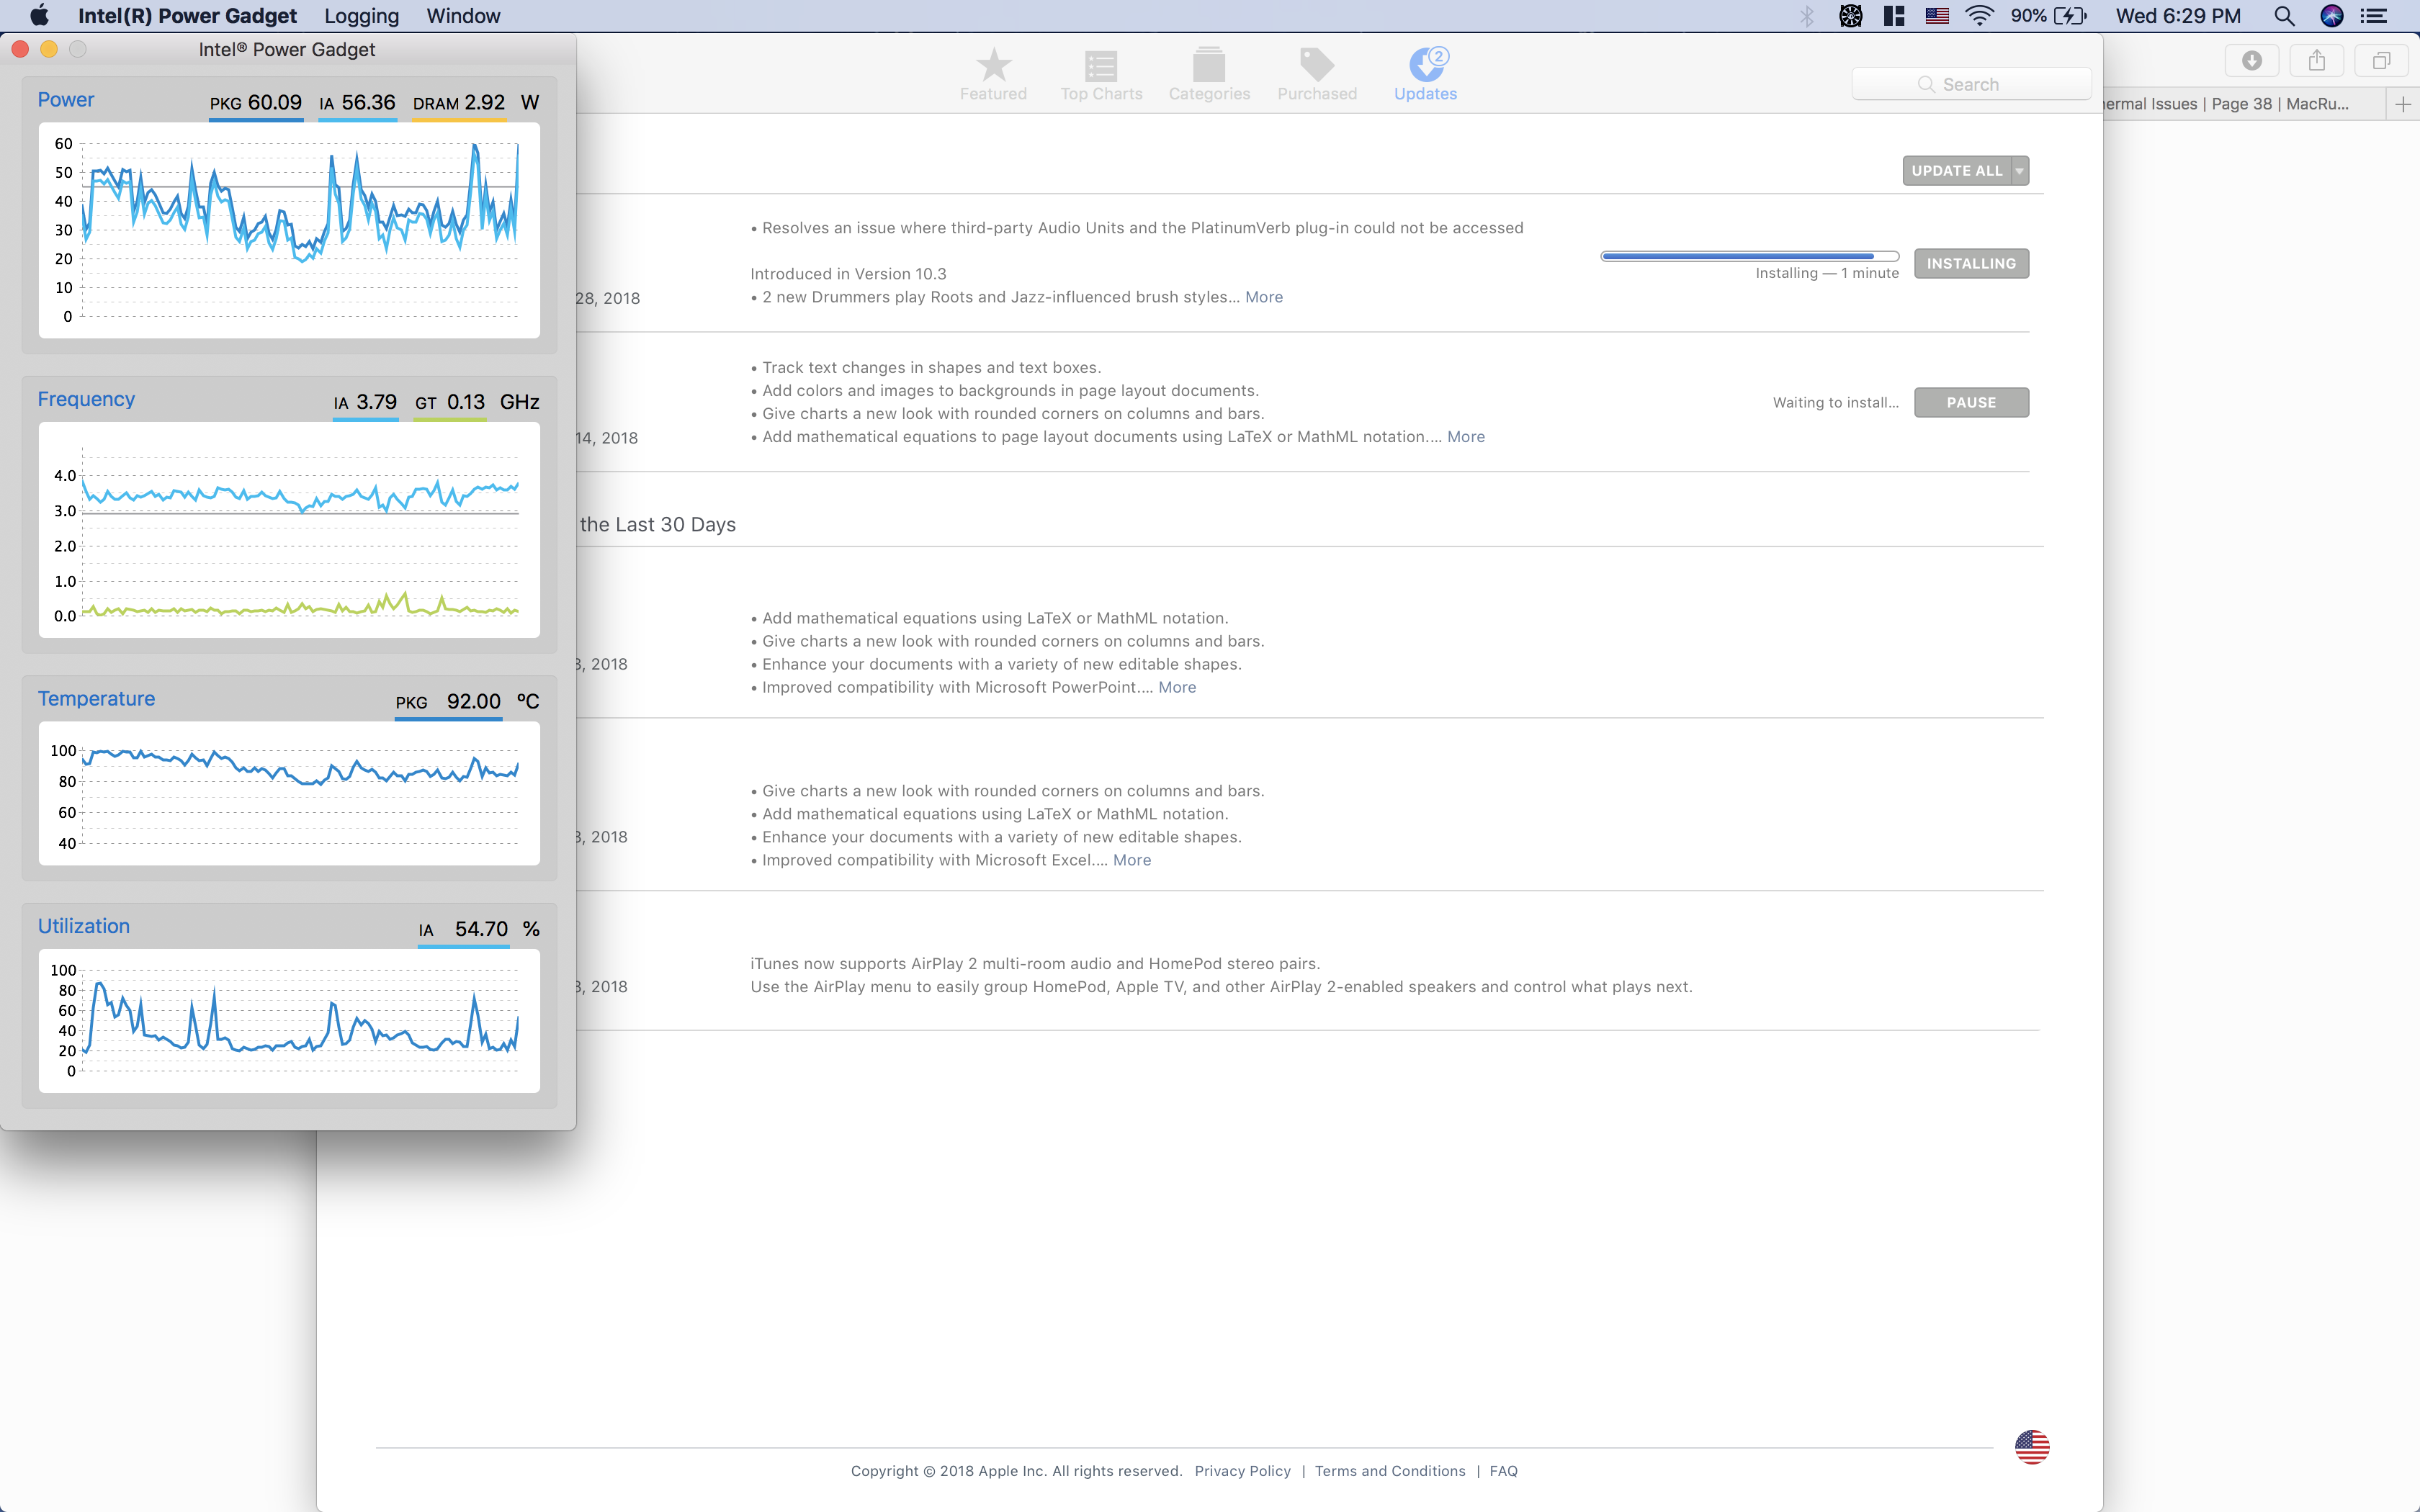Click More after Microsoft Excel compatibility
Viewport: 2420px width, 1512px height.
(x=1132, y=861)
